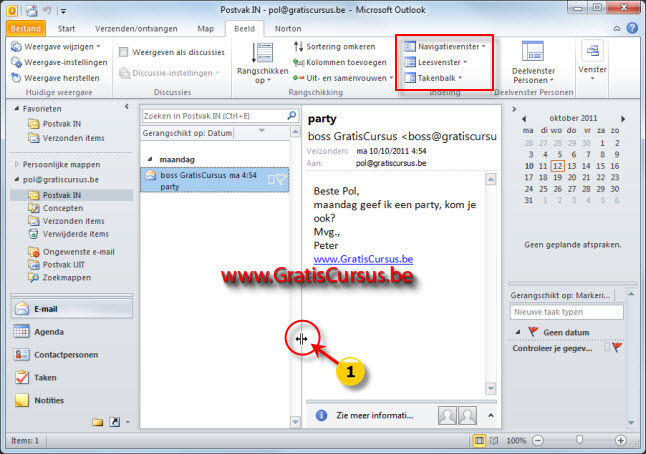Screen dimensions: 646x454
Task: Click Nieuwe taak typen input field
Action: pyautogui.click(x=566, y=312)
